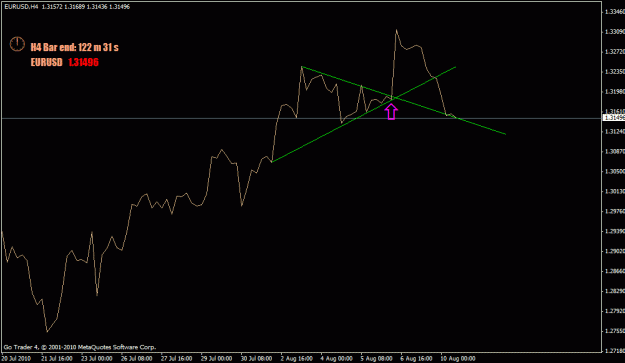Click the 'Go Trader 4, © 2001-2010 MetaQuotes Software Corp.' copyright text
This screenshot has width=625, height=363.
click(x=80, y=347)
